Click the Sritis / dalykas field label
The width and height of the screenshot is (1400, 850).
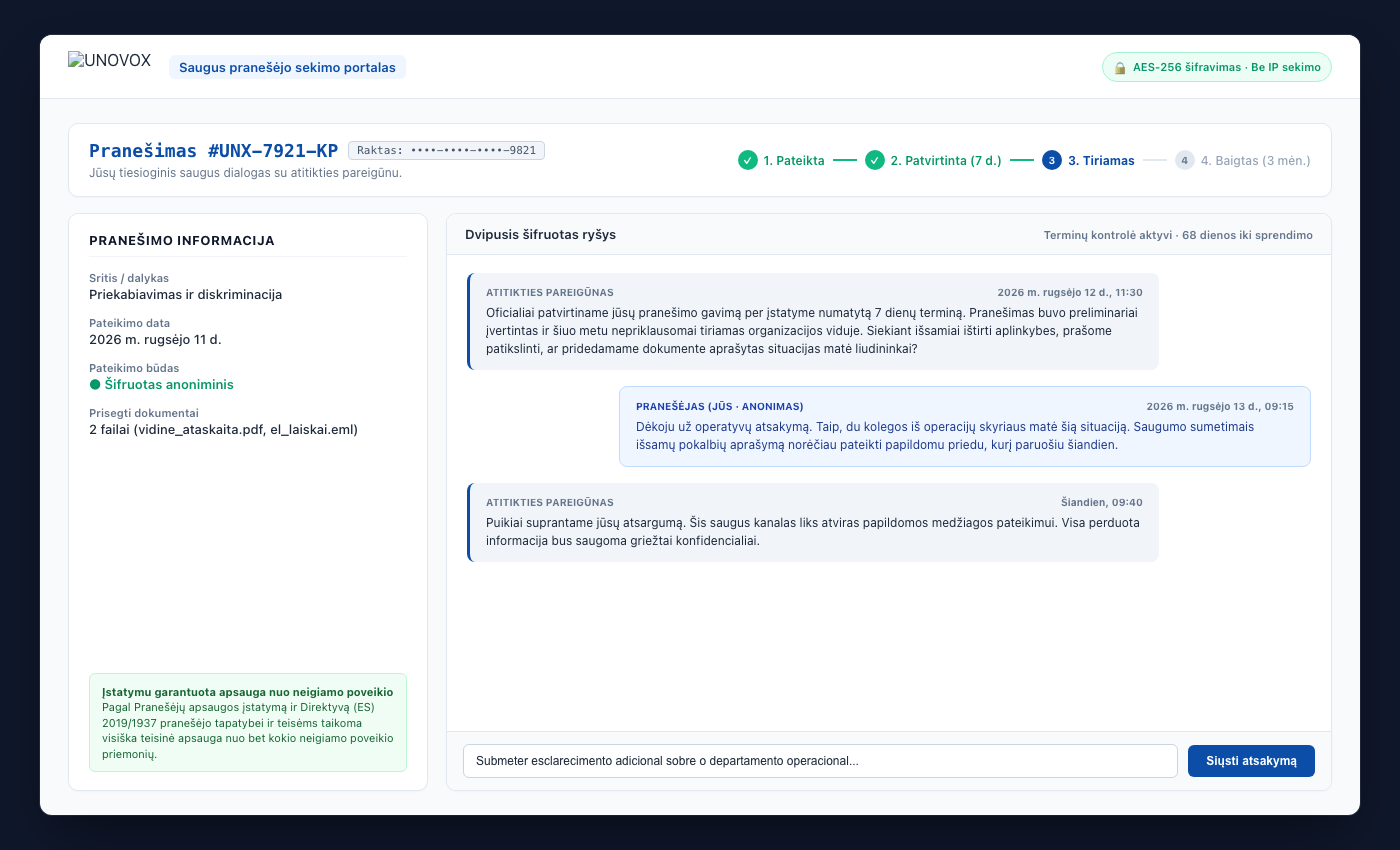pyautogui.click(x=129, y=278)
